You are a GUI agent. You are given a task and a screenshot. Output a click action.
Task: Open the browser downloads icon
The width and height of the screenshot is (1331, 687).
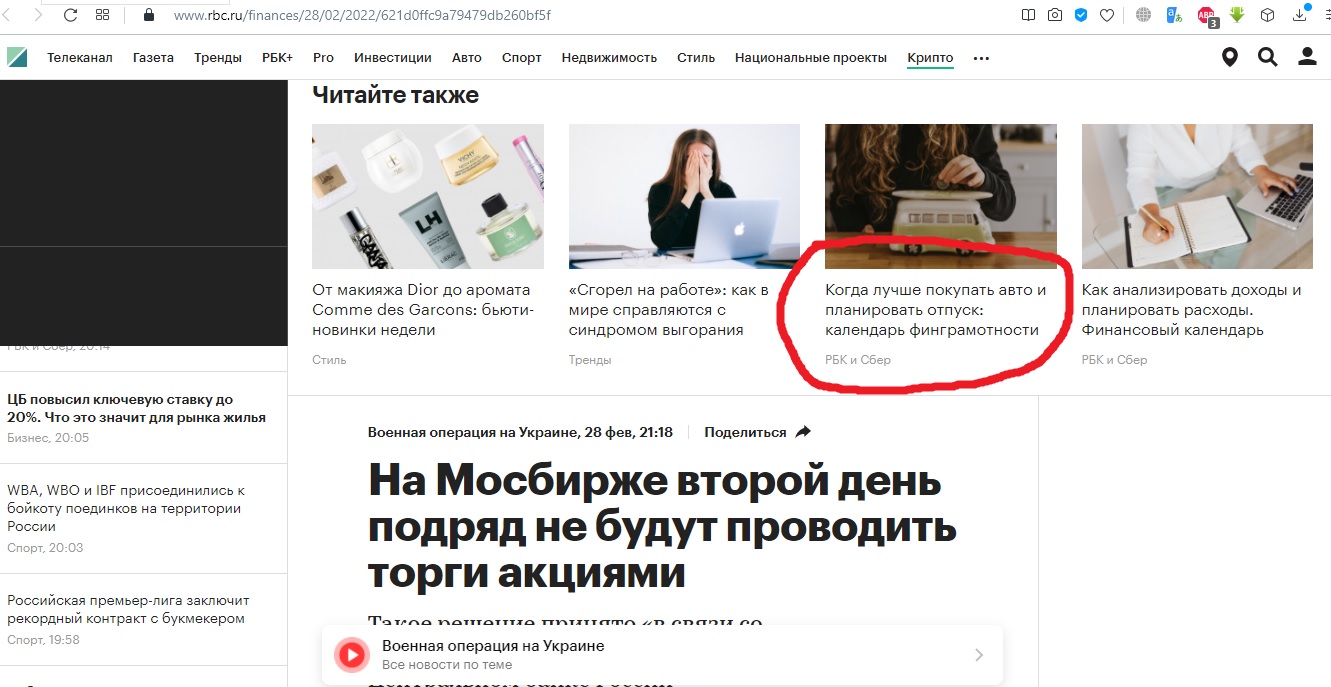point(1301,15)
